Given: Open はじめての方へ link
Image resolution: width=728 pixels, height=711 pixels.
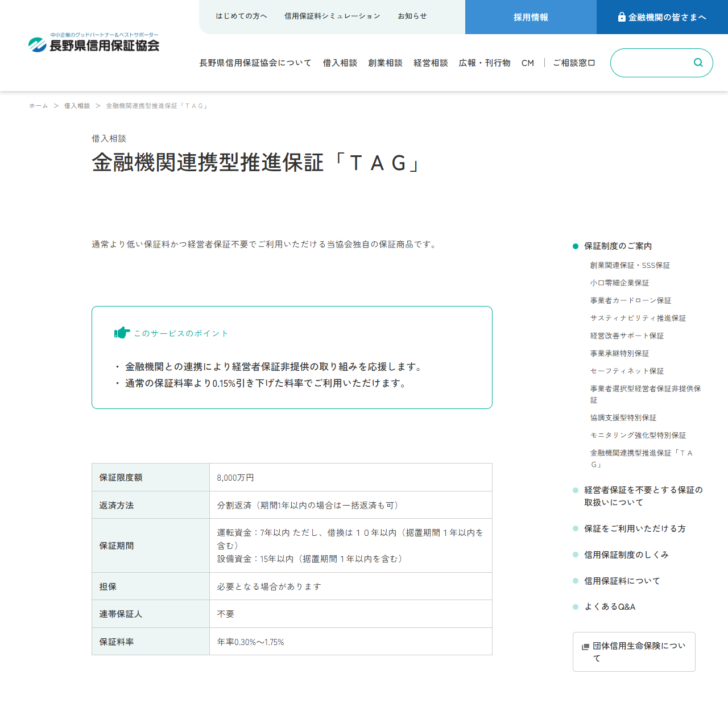Looking at the screenshot, I should (x=241, y=16).
